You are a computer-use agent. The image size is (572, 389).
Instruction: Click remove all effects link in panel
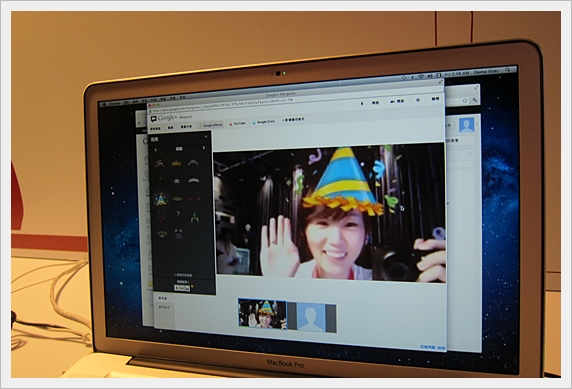pos(183,276)
